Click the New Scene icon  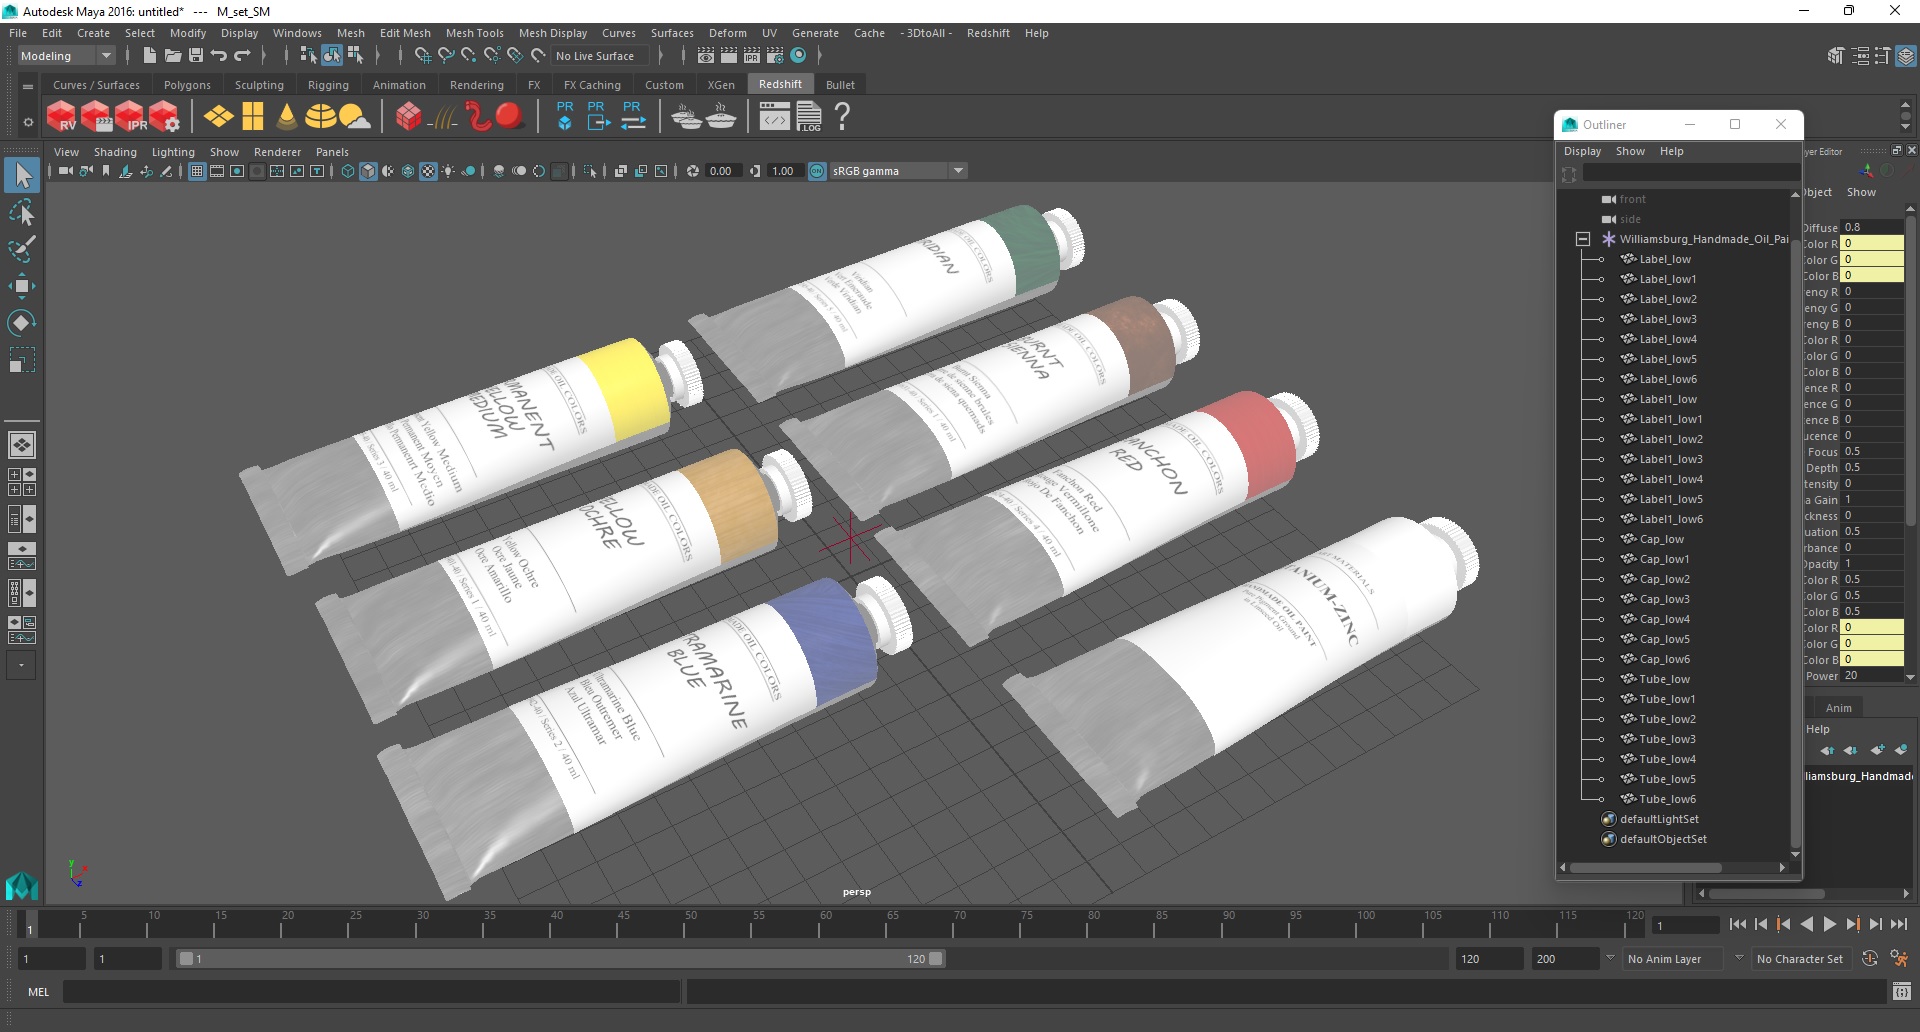tap(149, 56)
